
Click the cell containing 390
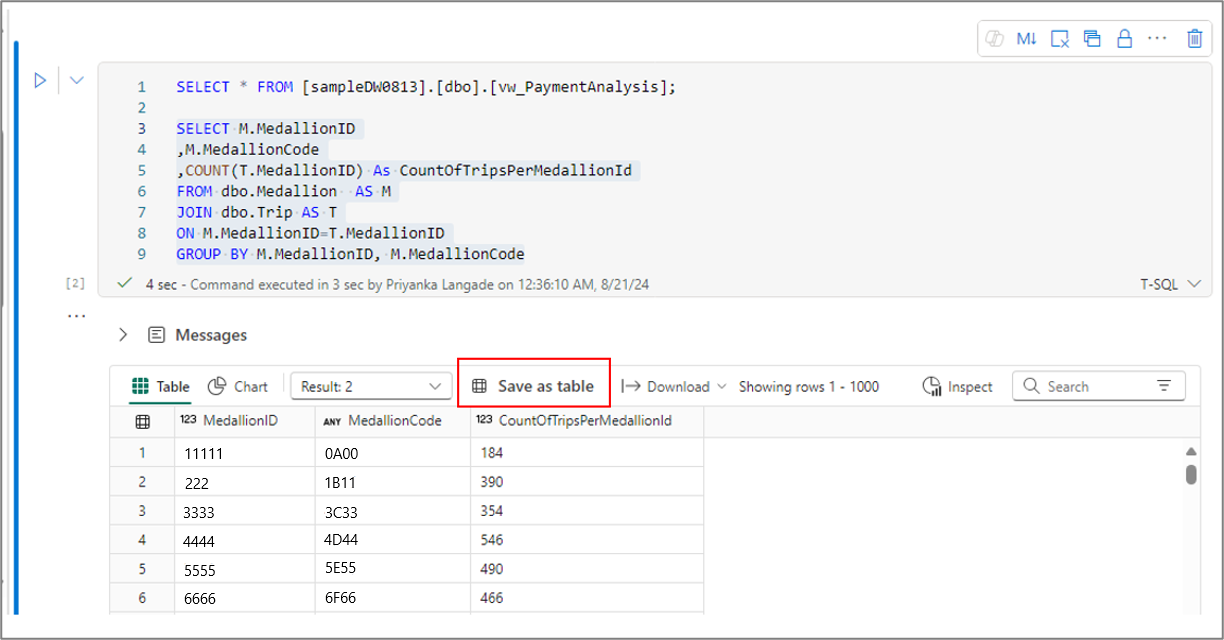click(587, 482)
